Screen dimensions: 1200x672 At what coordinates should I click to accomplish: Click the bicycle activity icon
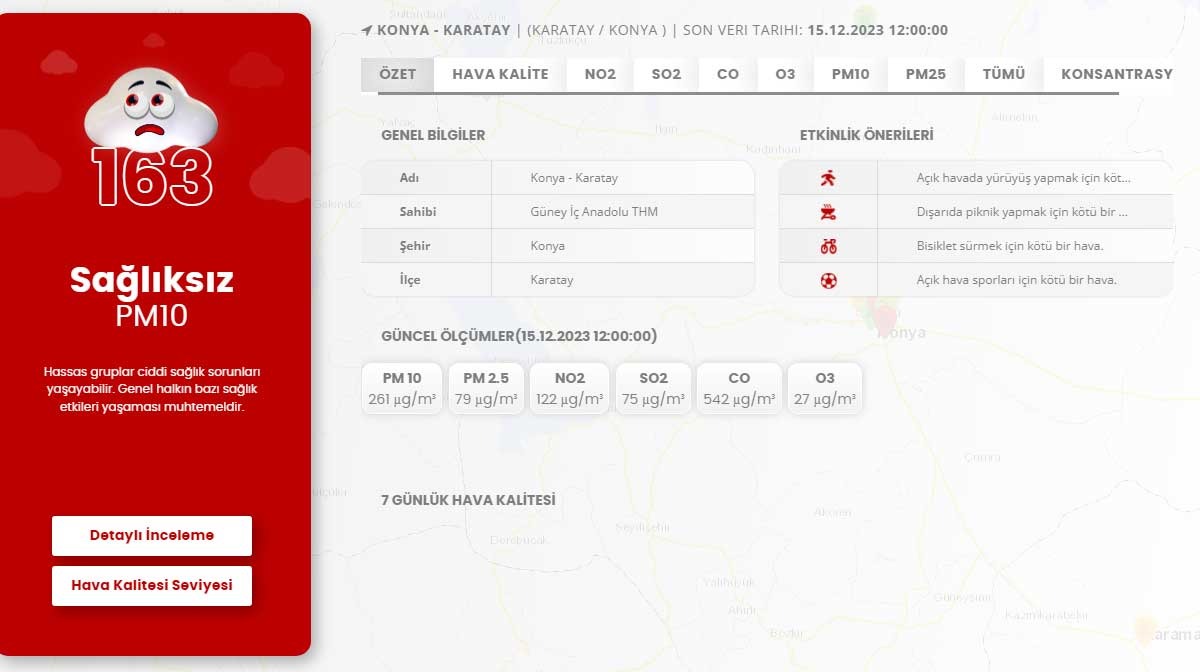827,246
